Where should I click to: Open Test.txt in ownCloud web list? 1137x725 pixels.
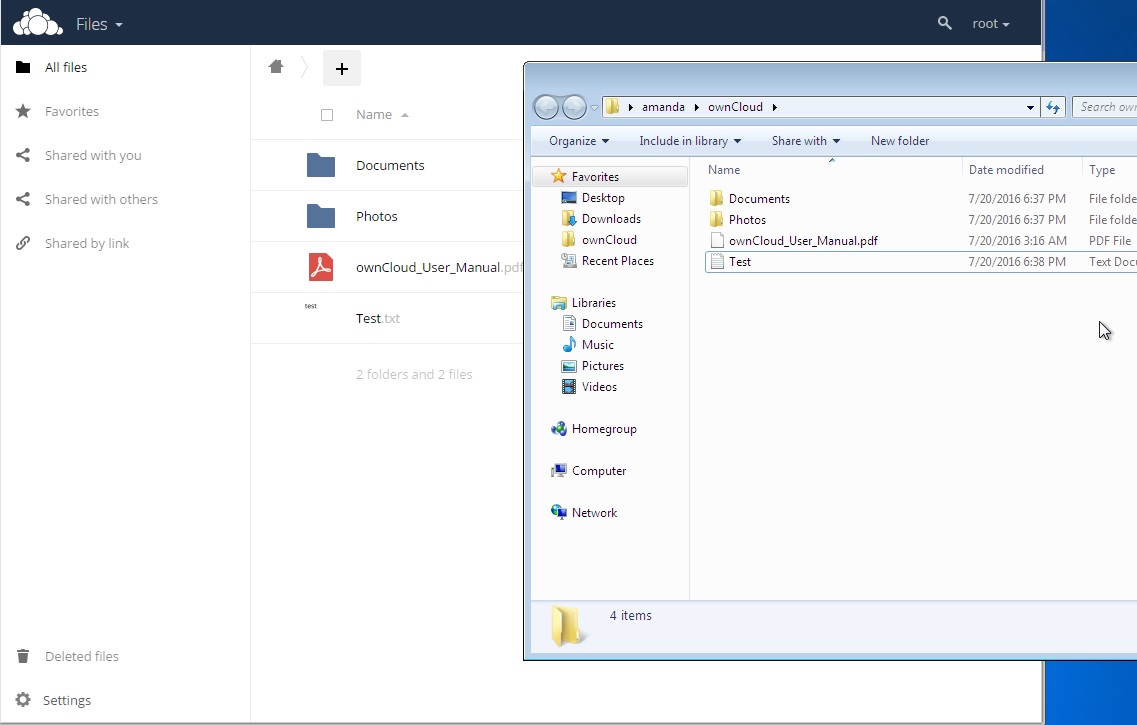pyautogui.click(x=378, y=318)
